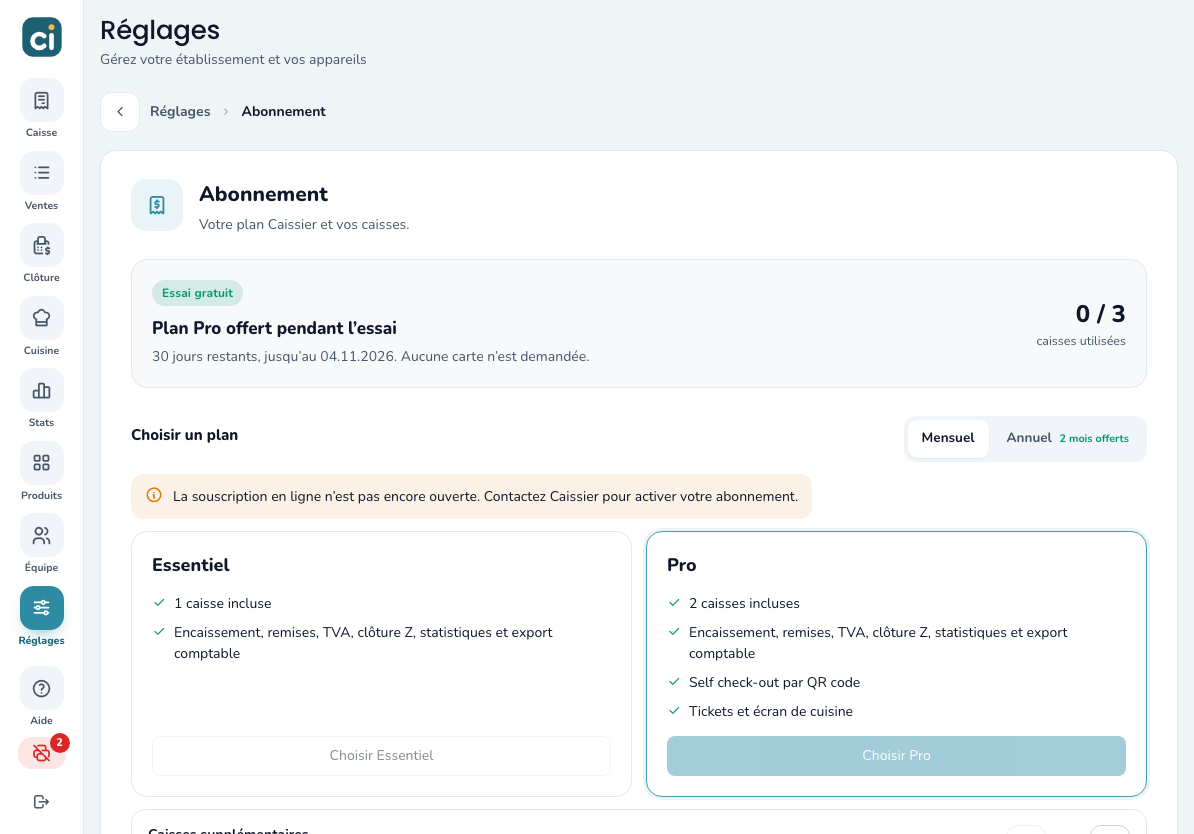1194x834 pixels.
Task: Switch billing to Annuel
Action: (x=1067, y=438)
